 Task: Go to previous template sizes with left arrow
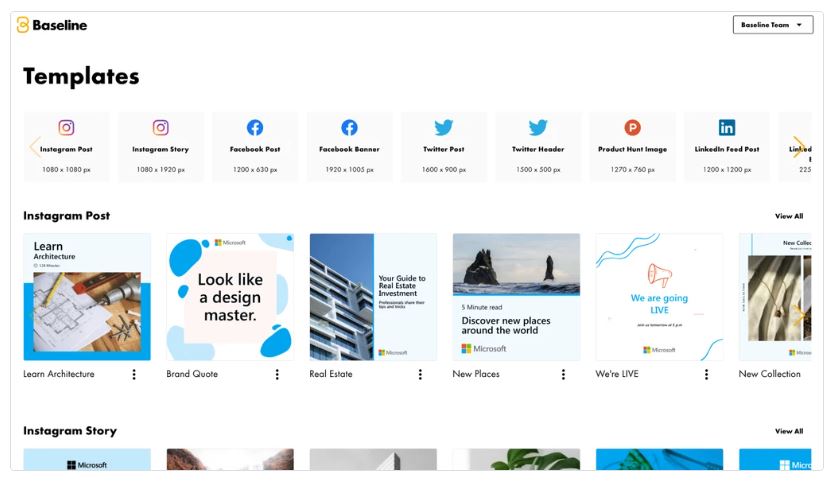pyautogui.click(x=35, y=147)
